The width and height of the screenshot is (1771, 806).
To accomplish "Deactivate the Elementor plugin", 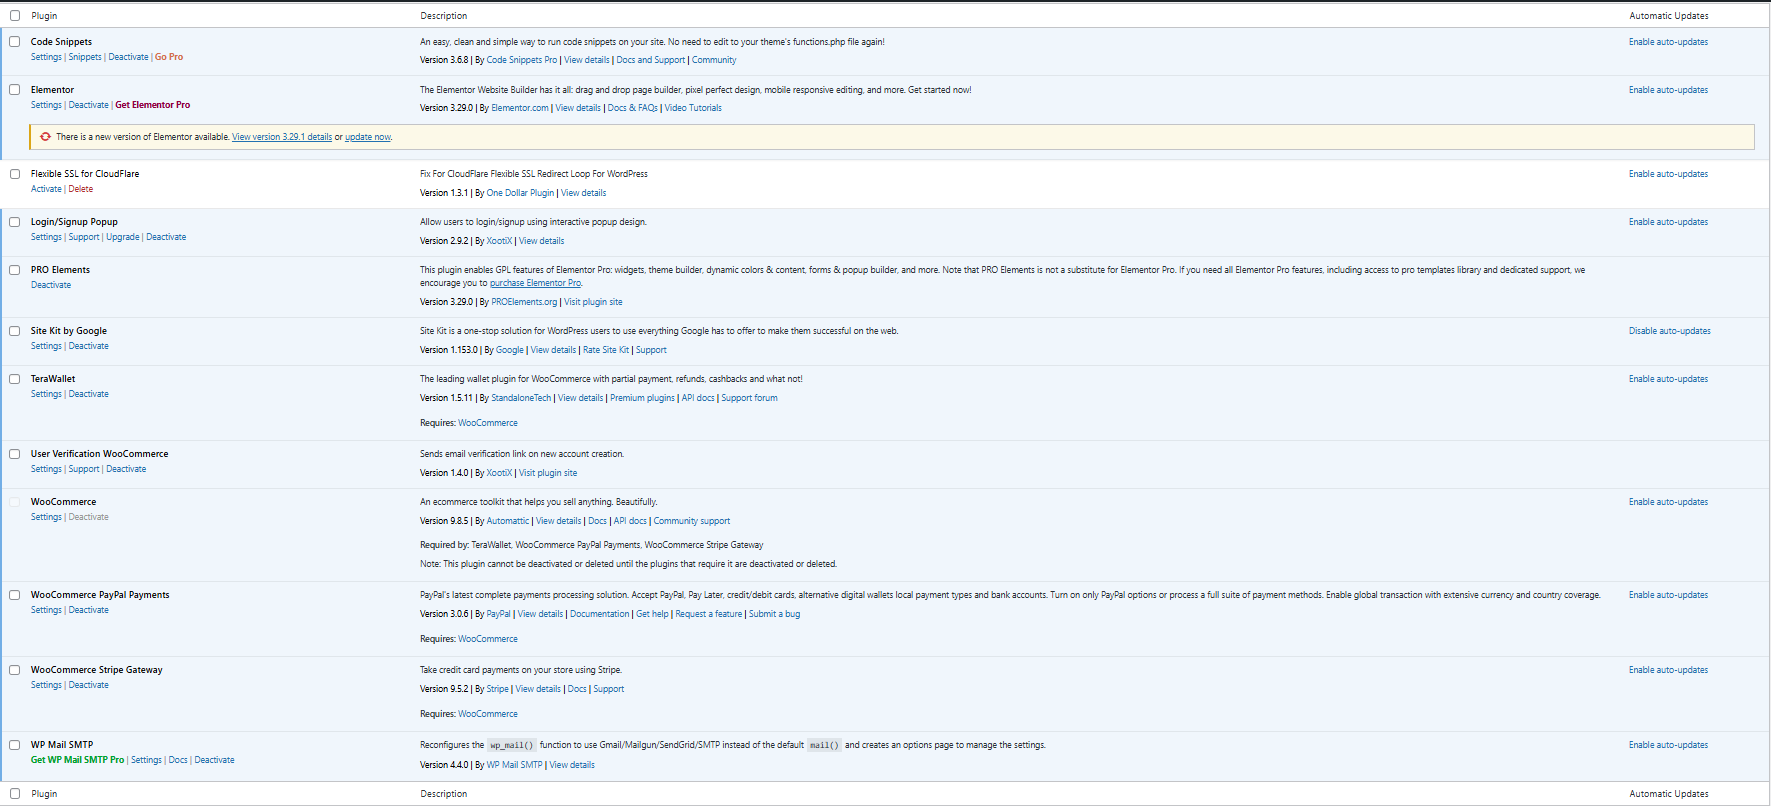I will 89,105.
